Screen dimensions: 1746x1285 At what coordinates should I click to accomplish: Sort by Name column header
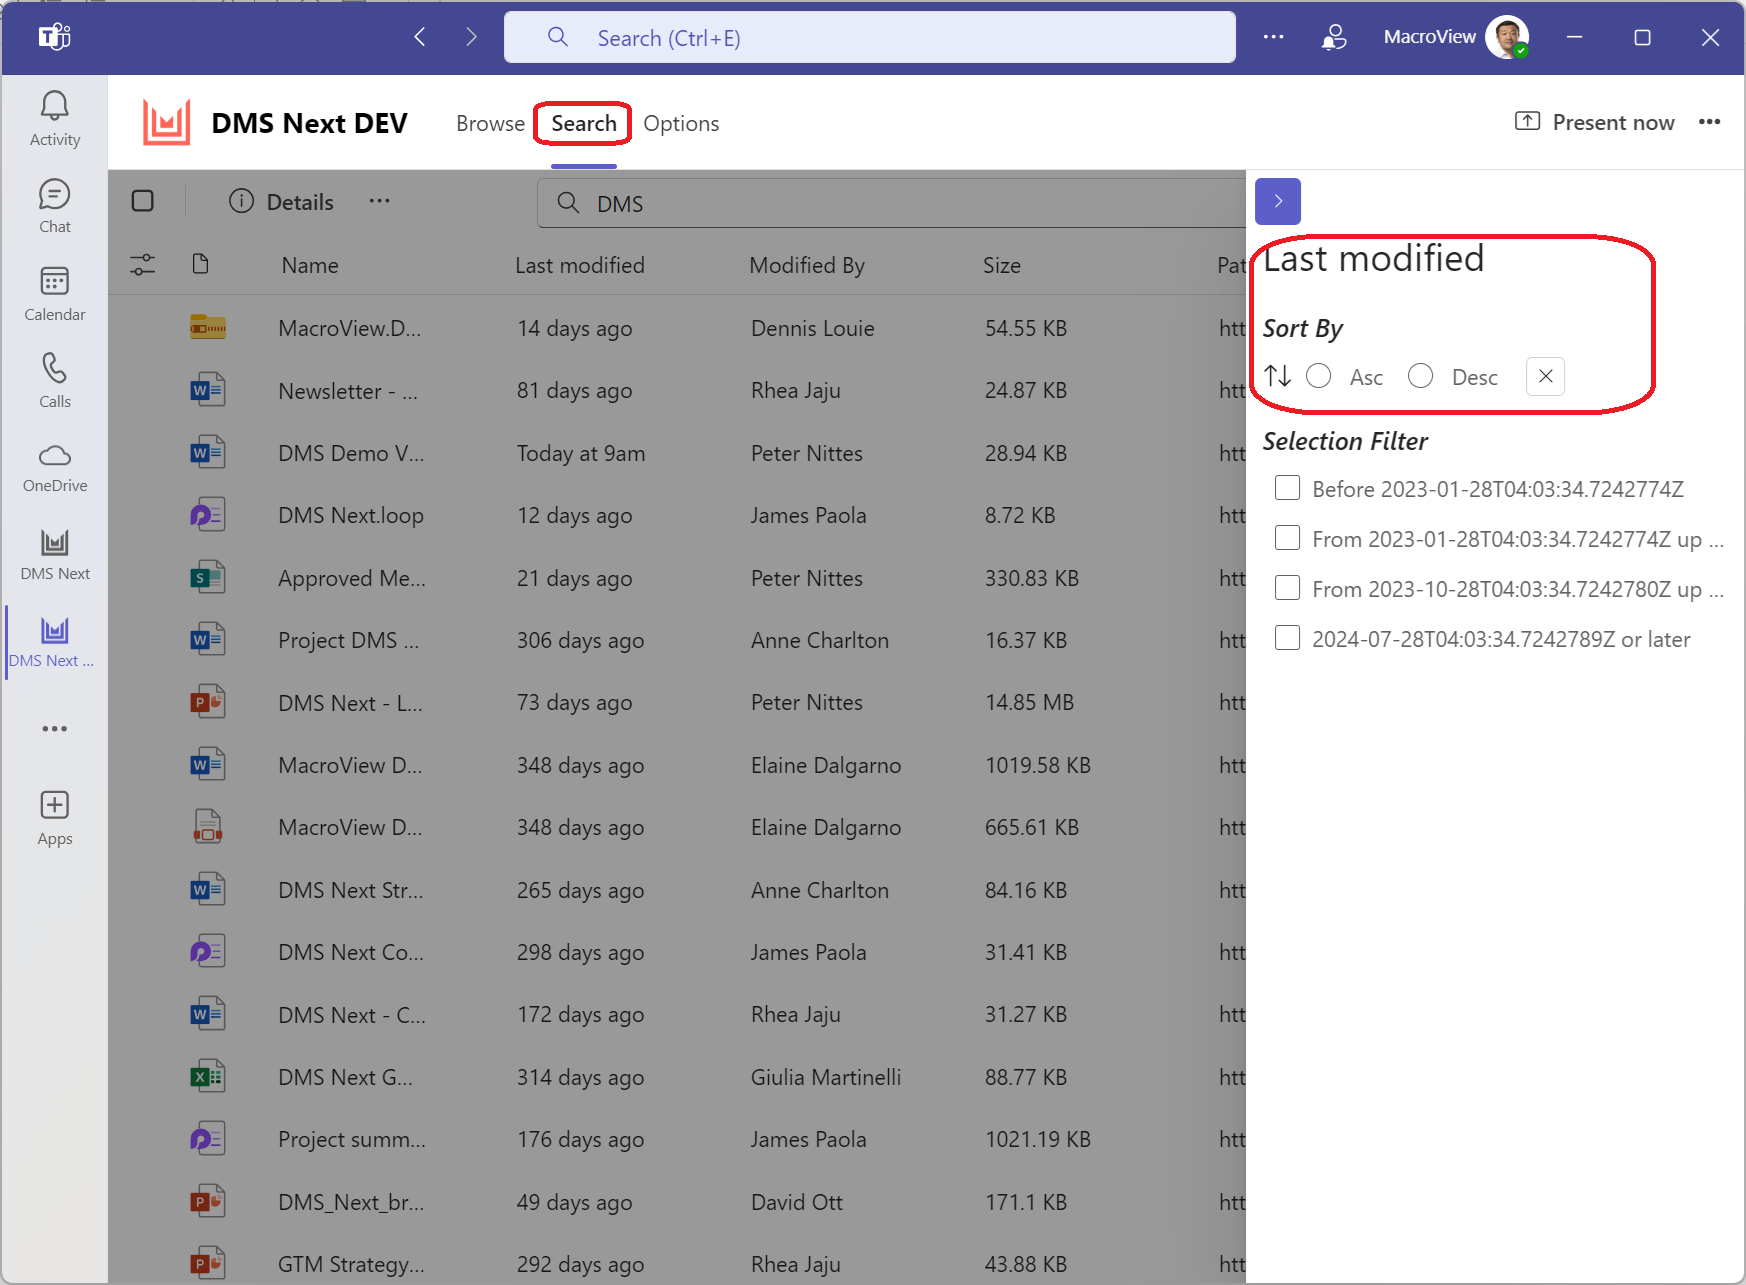310,265
